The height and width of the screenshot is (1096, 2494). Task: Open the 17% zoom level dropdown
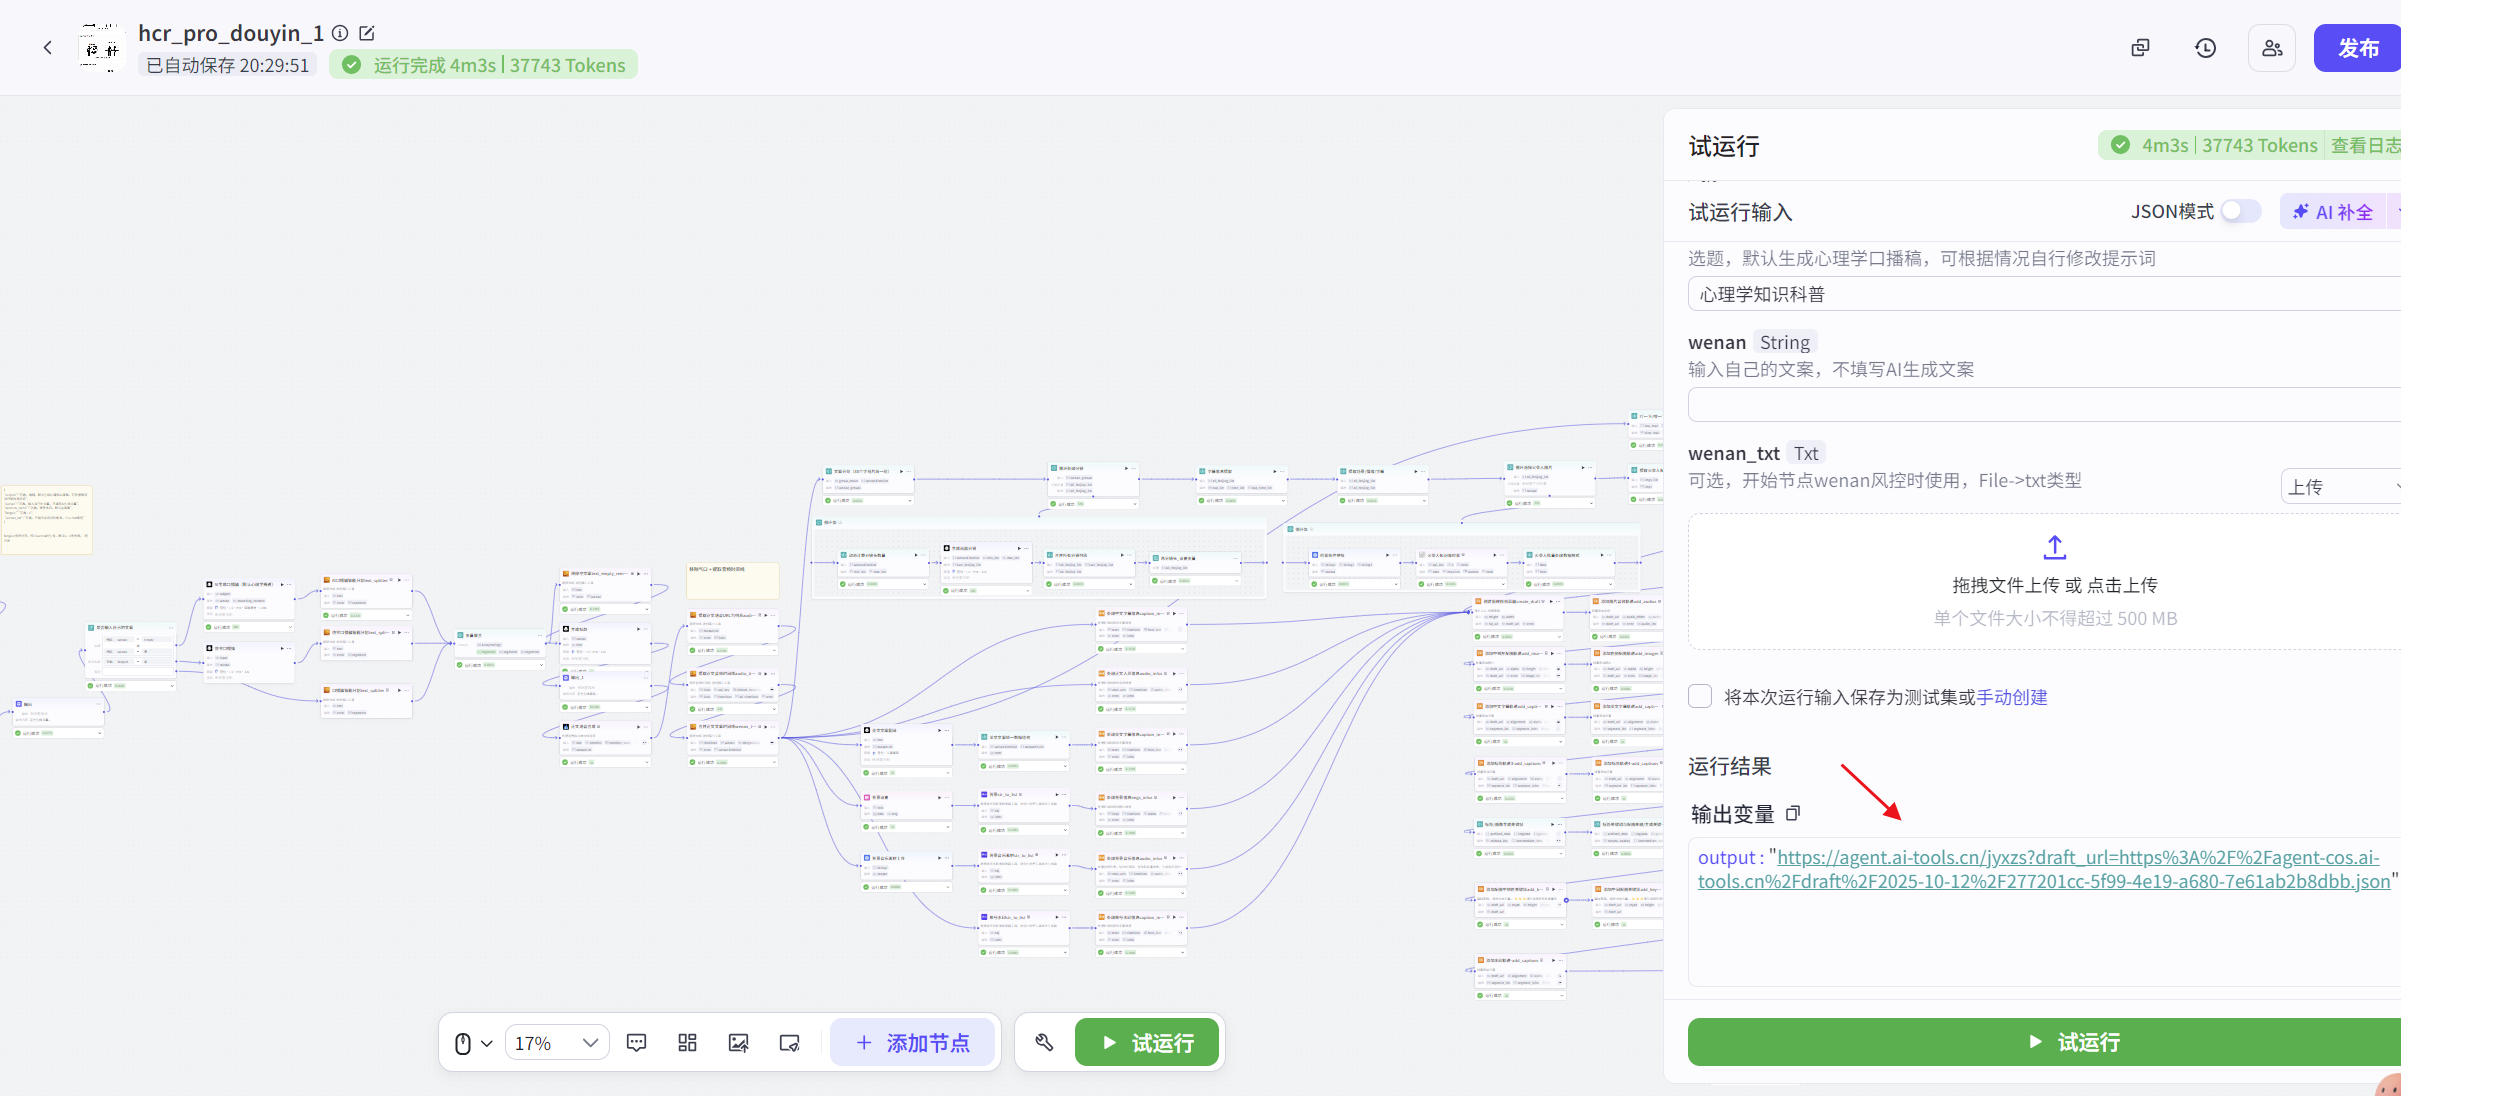[556, 1042]
